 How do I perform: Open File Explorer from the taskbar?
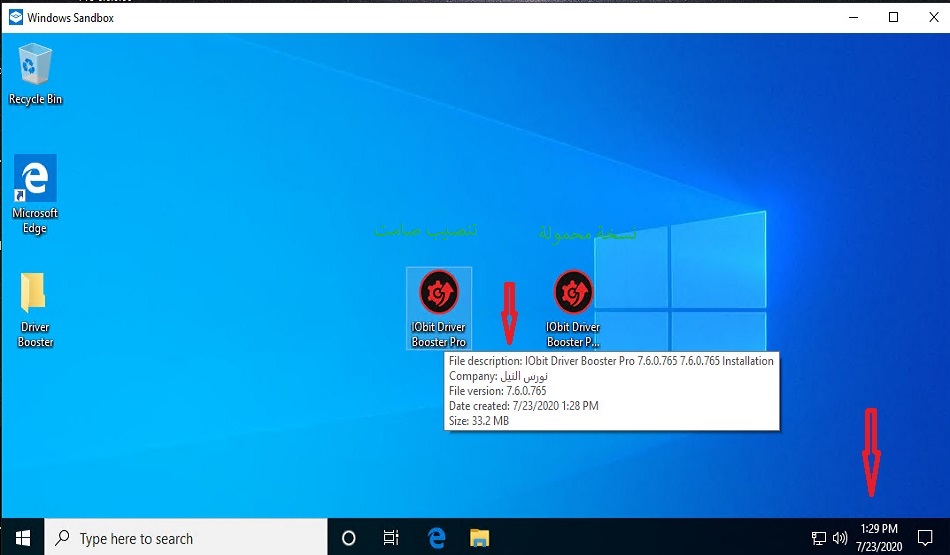pyautogui.click(x=479, y=538)
